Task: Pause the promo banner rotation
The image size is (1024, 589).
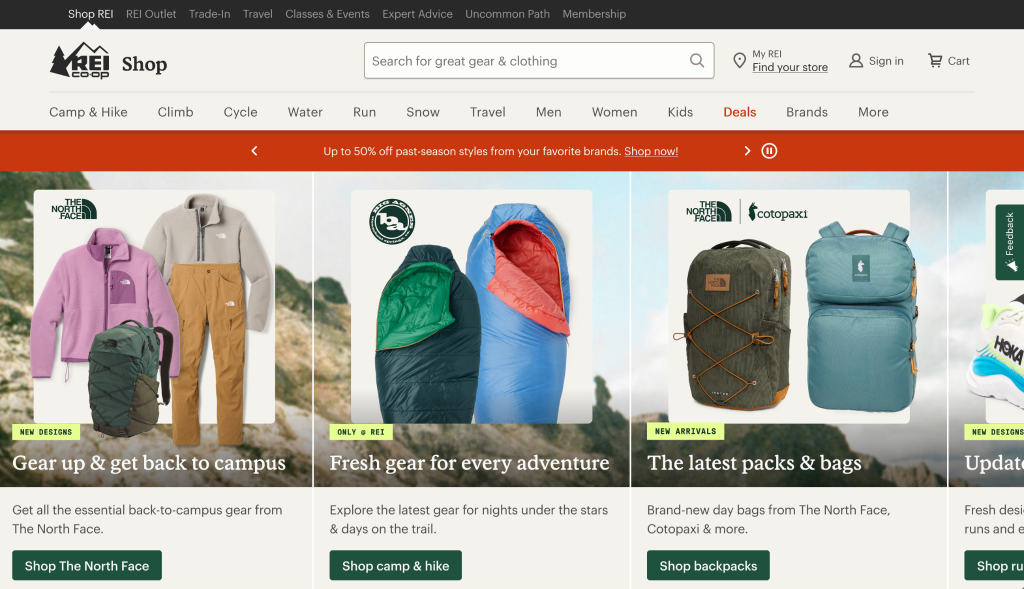Action: 769,151
